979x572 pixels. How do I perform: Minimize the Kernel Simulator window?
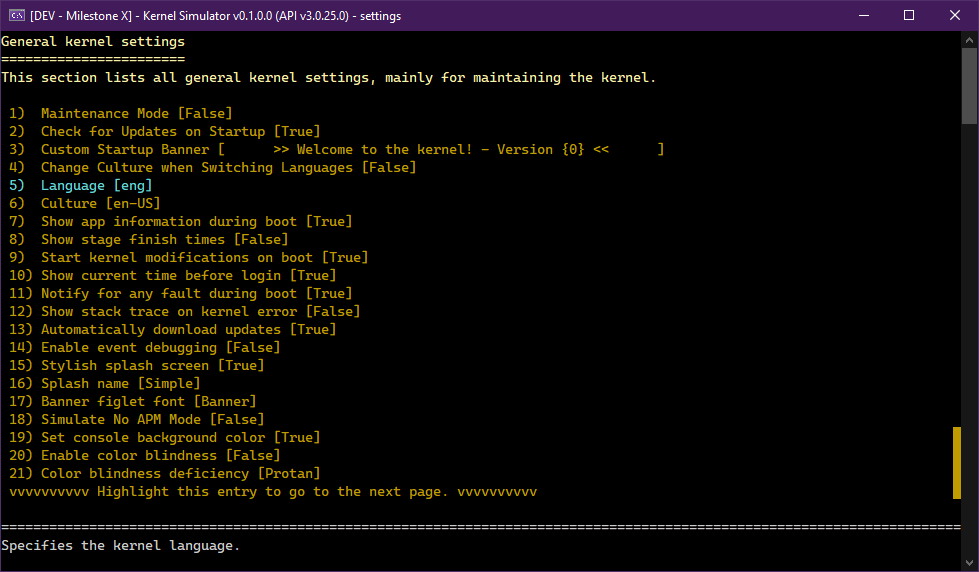(x=862, y=15)
